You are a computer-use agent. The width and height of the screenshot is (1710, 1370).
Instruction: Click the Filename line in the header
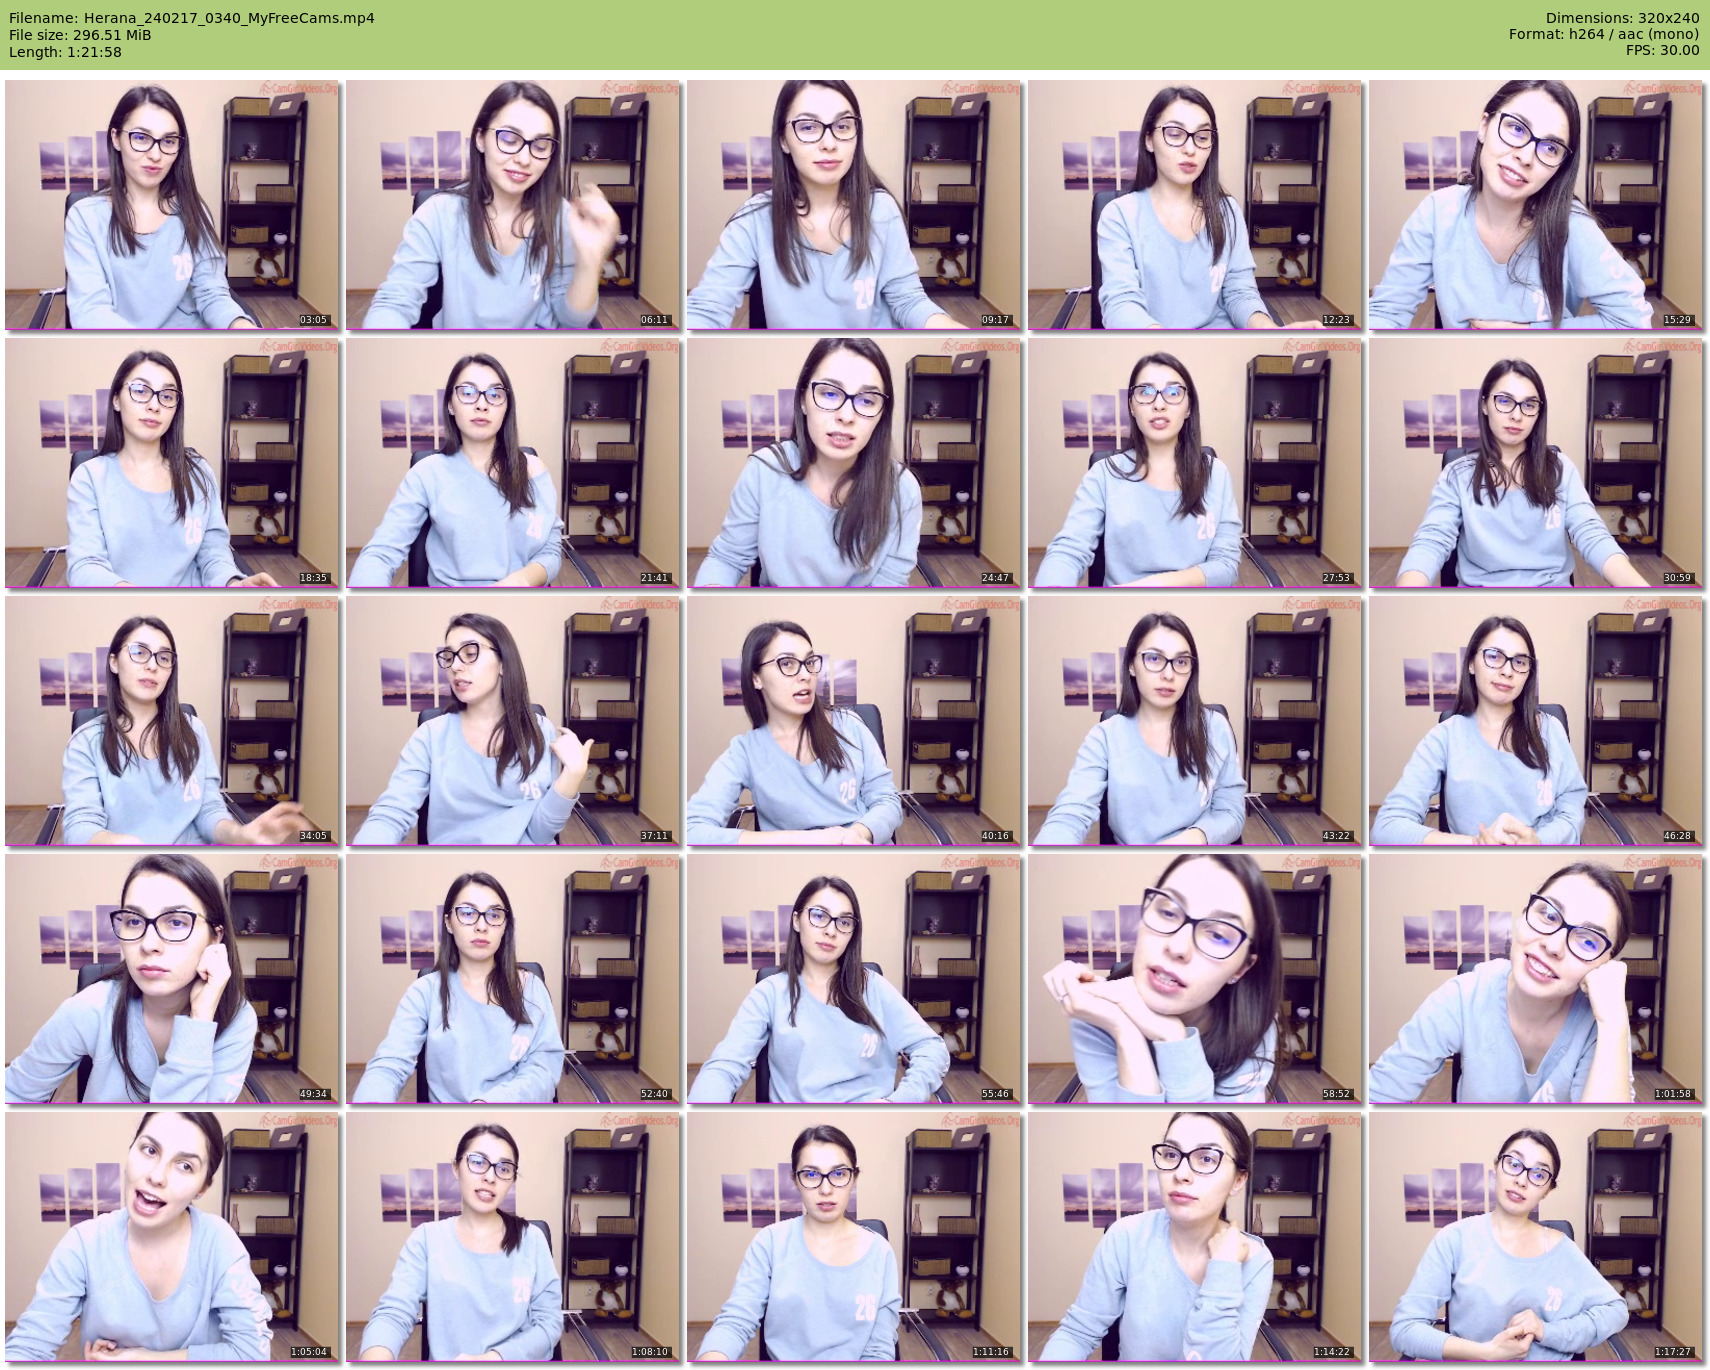point(192,18)
